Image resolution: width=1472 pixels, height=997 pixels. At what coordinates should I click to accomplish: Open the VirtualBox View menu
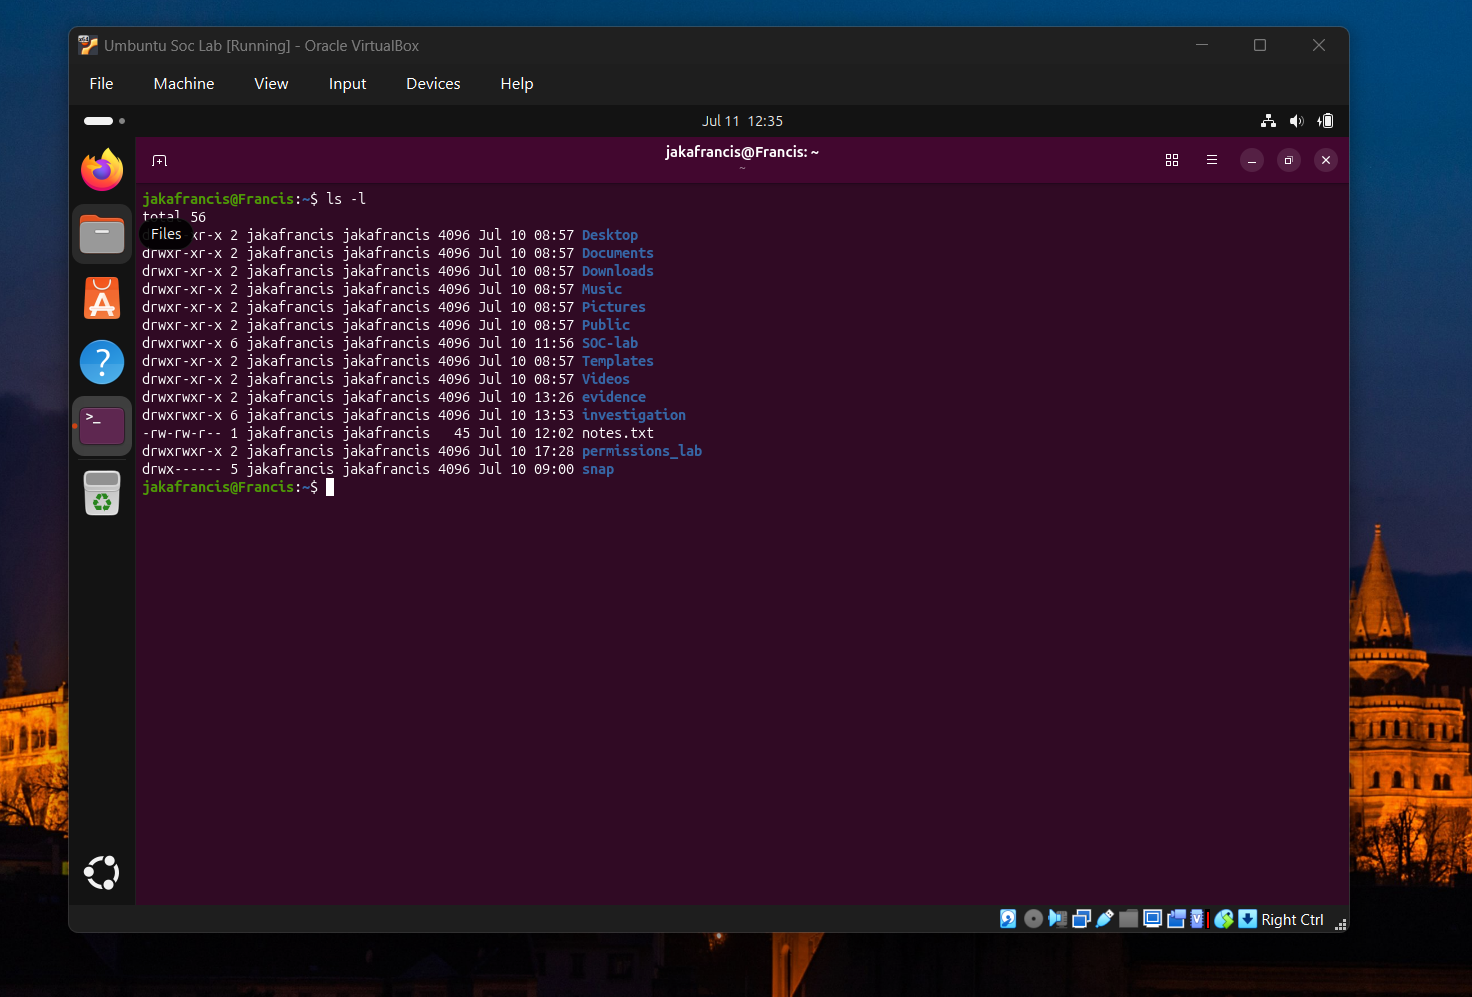271,84
